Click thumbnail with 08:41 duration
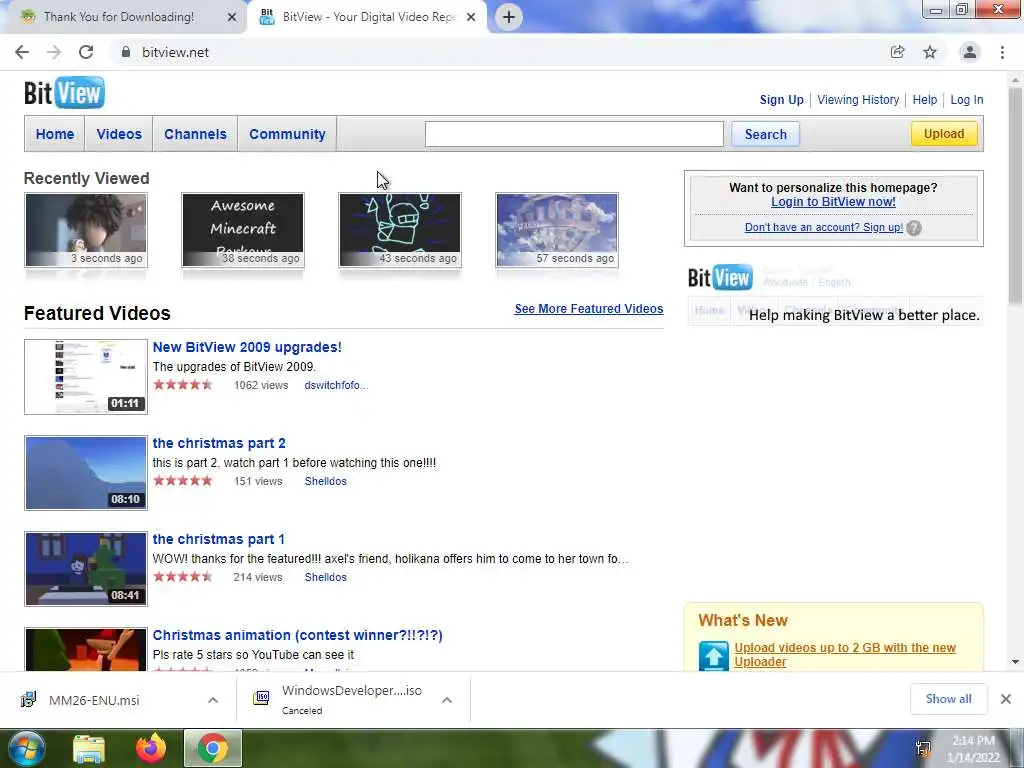Image resolution: width=1024 pixels, height=768 pixels. (86, 569)
